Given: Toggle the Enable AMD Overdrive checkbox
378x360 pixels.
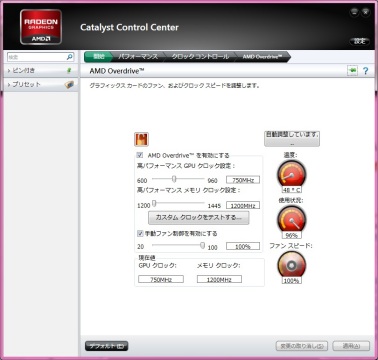Looking at the screenshot, I should [x=140, y=155].
